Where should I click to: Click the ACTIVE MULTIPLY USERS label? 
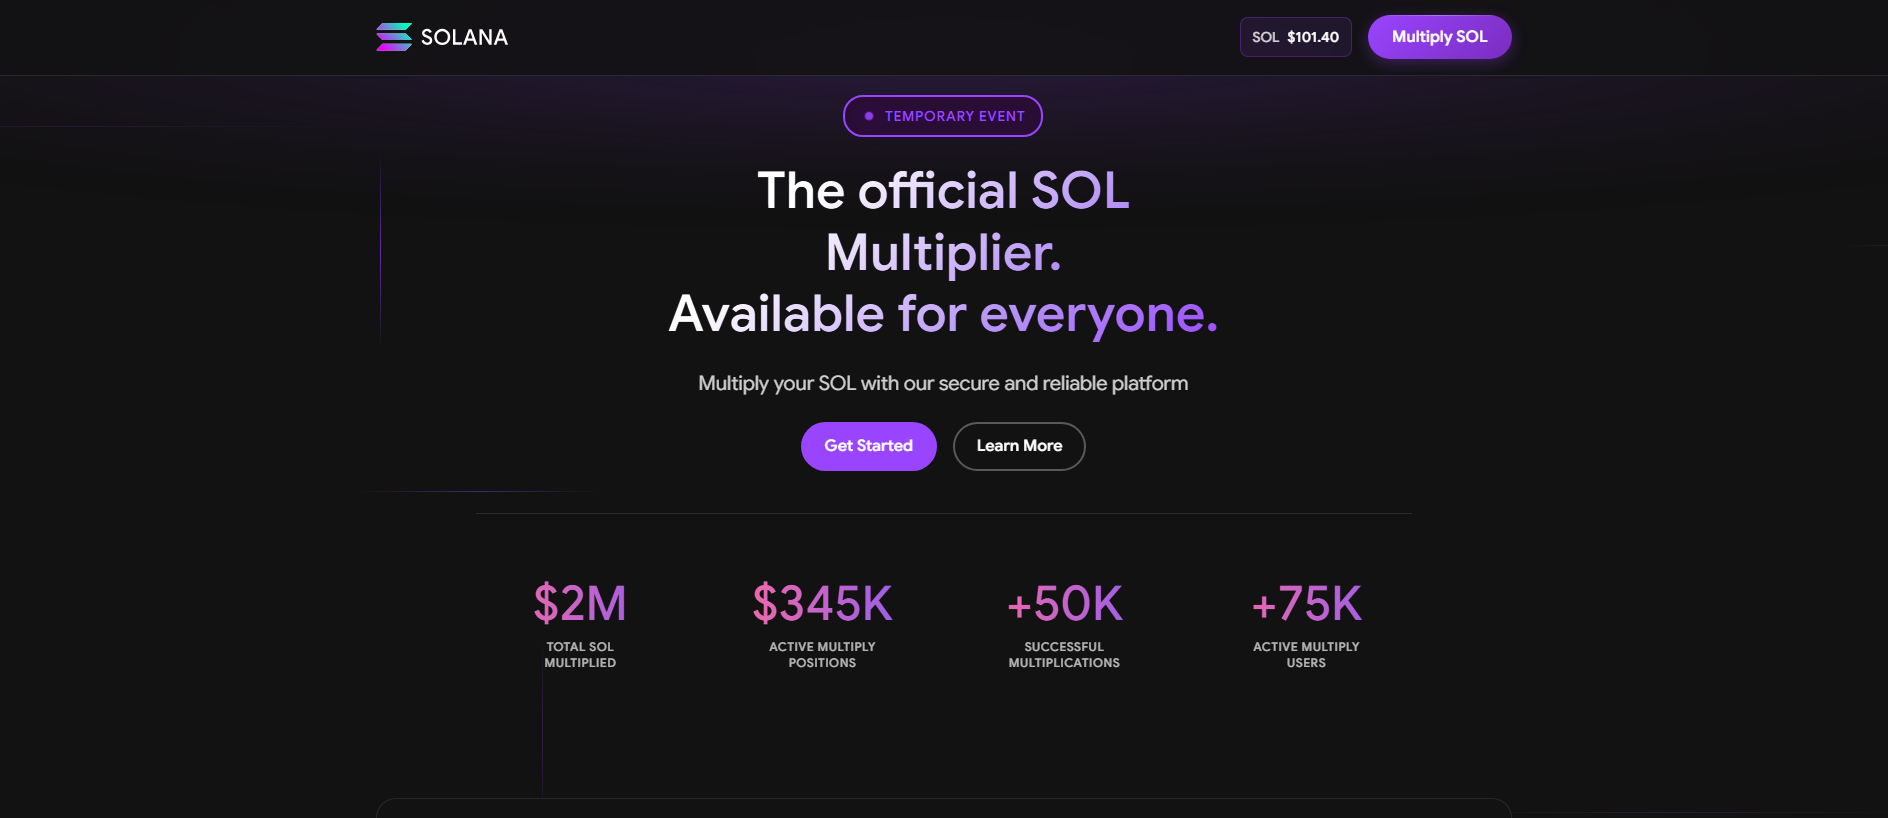pos(1306,655)
